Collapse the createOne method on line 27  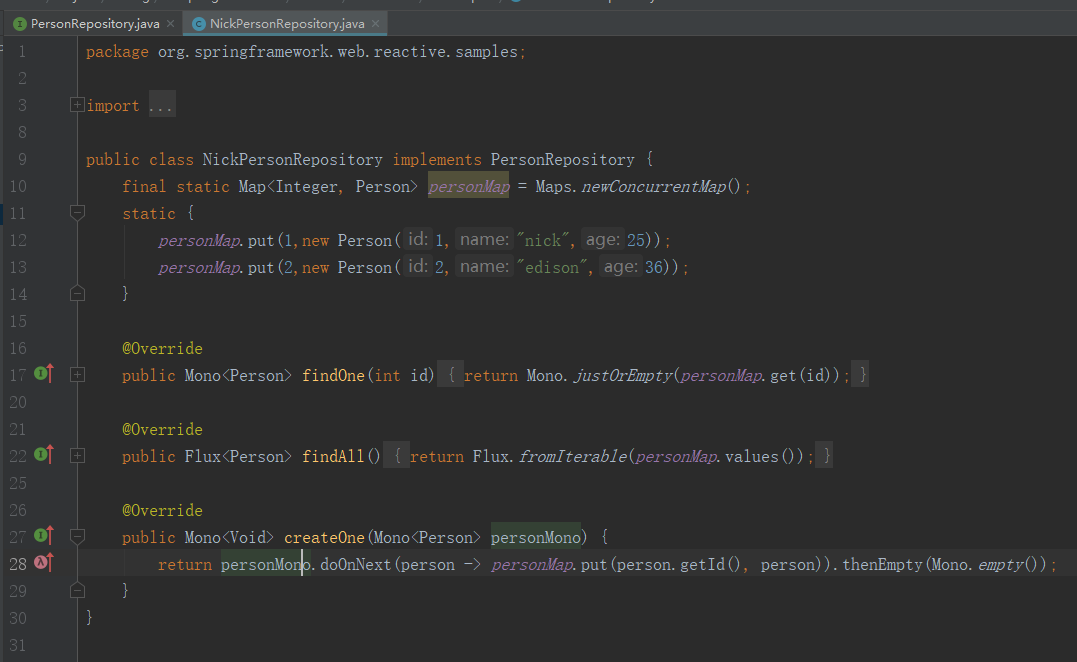tap(78, 536)
